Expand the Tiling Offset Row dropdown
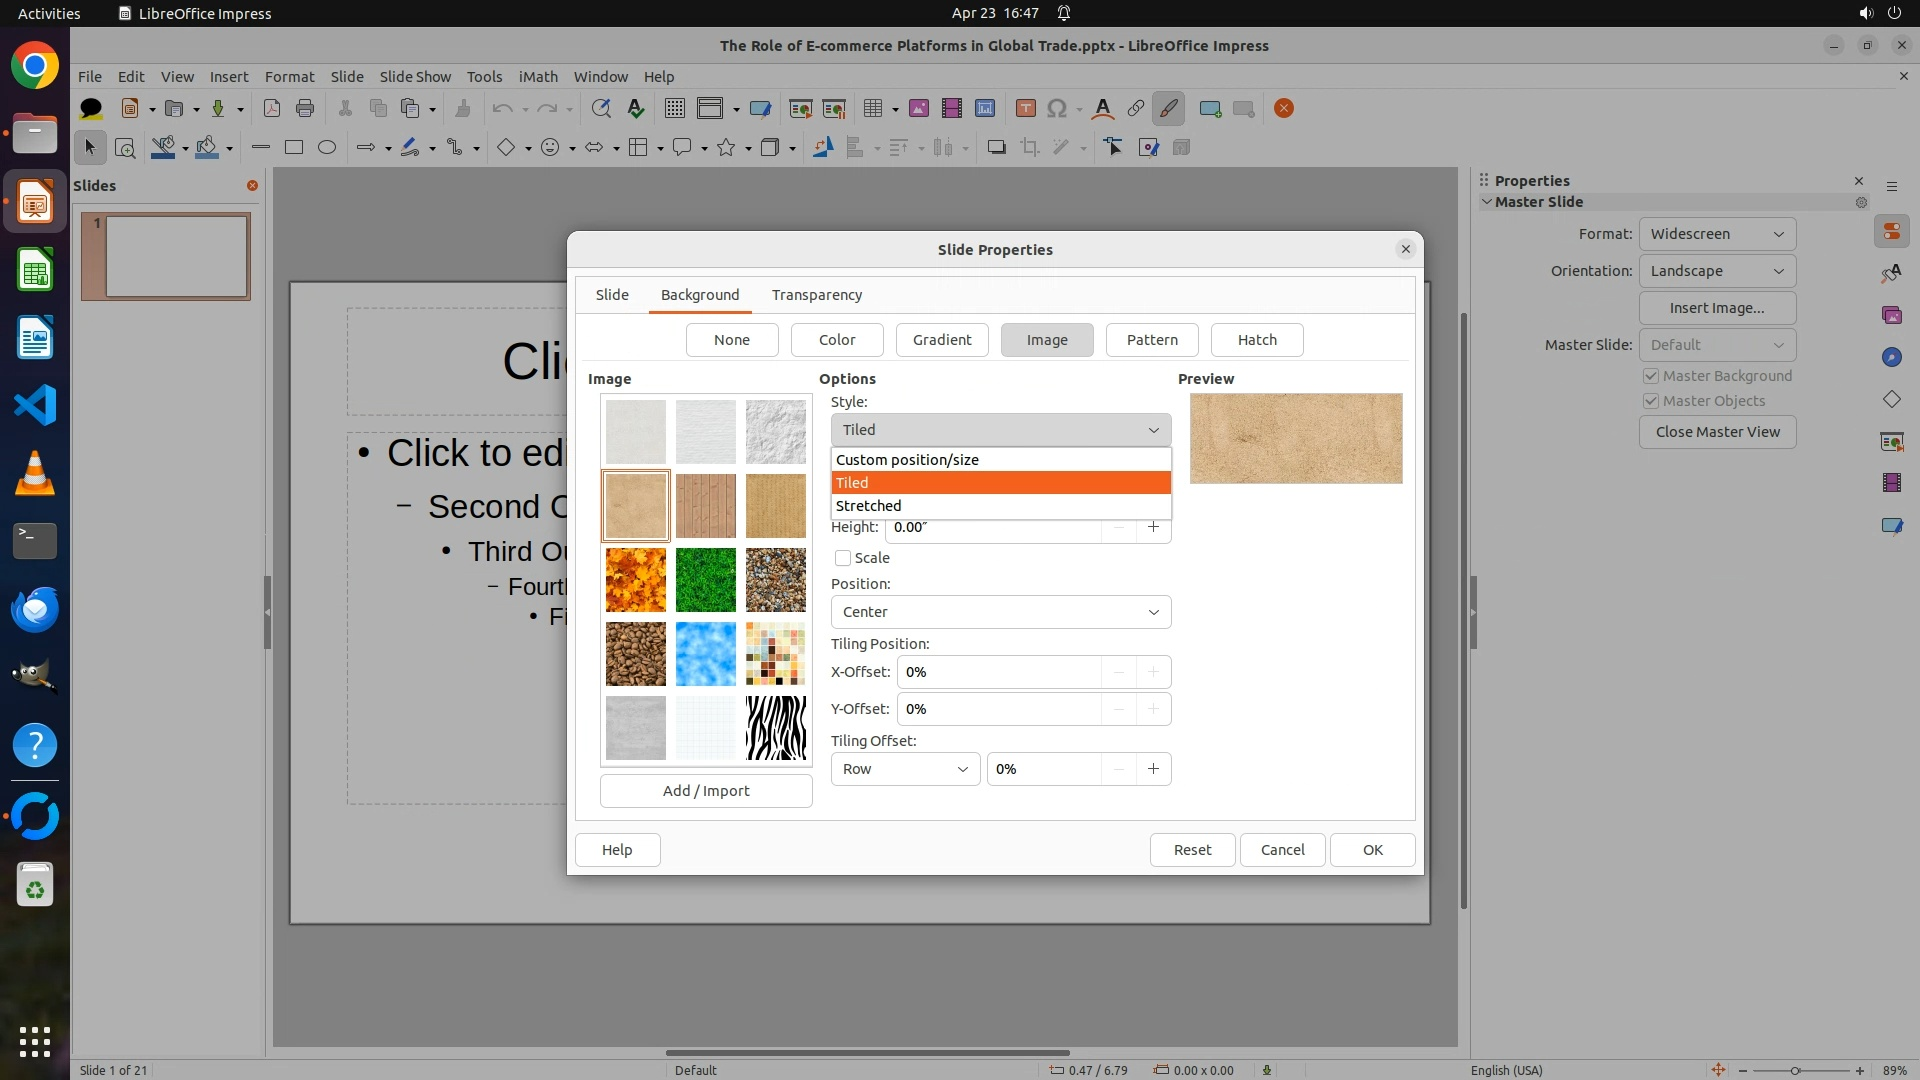This screenshot has width=1920, height=1080. click(905, 769)
